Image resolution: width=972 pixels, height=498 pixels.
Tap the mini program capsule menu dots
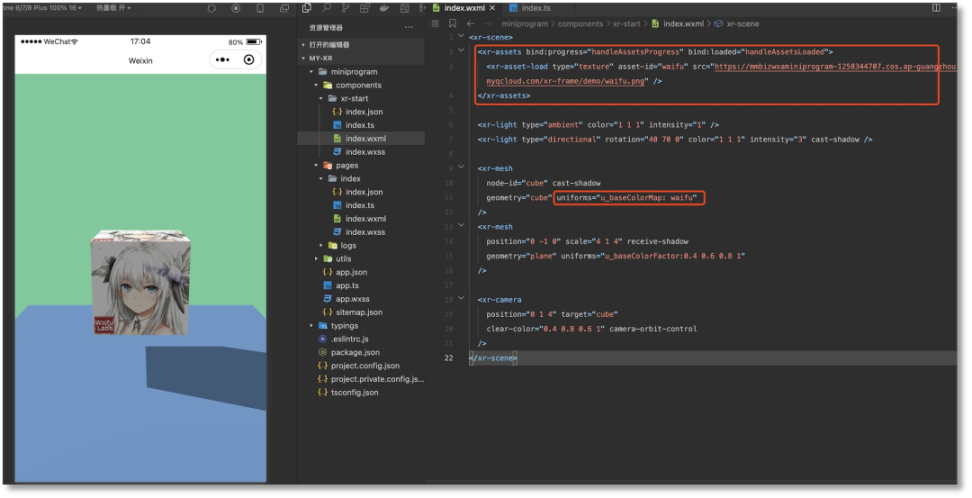tap(223, 60)
